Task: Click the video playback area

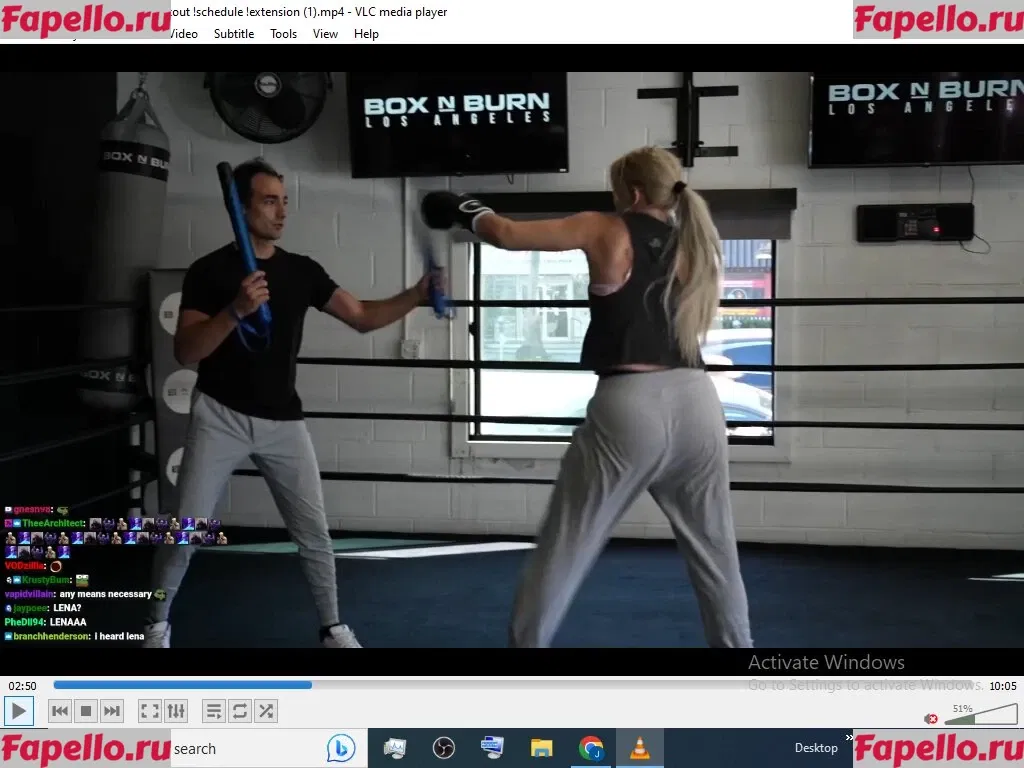Action: point(512,360)
